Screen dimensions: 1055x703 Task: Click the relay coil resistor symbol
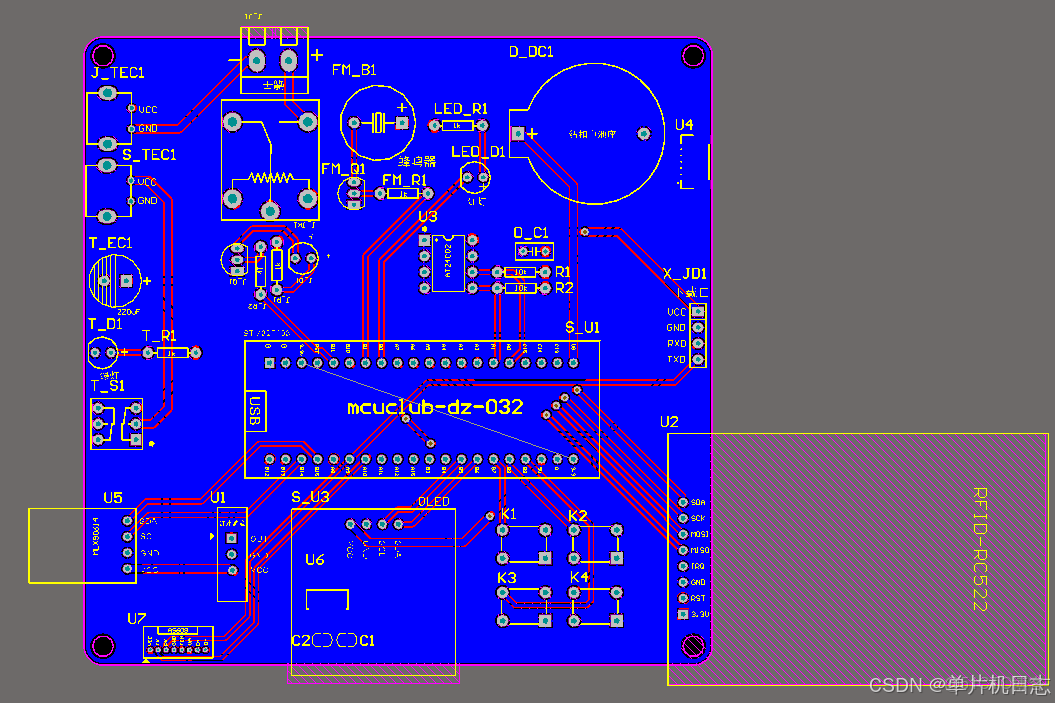click(270, 178)
